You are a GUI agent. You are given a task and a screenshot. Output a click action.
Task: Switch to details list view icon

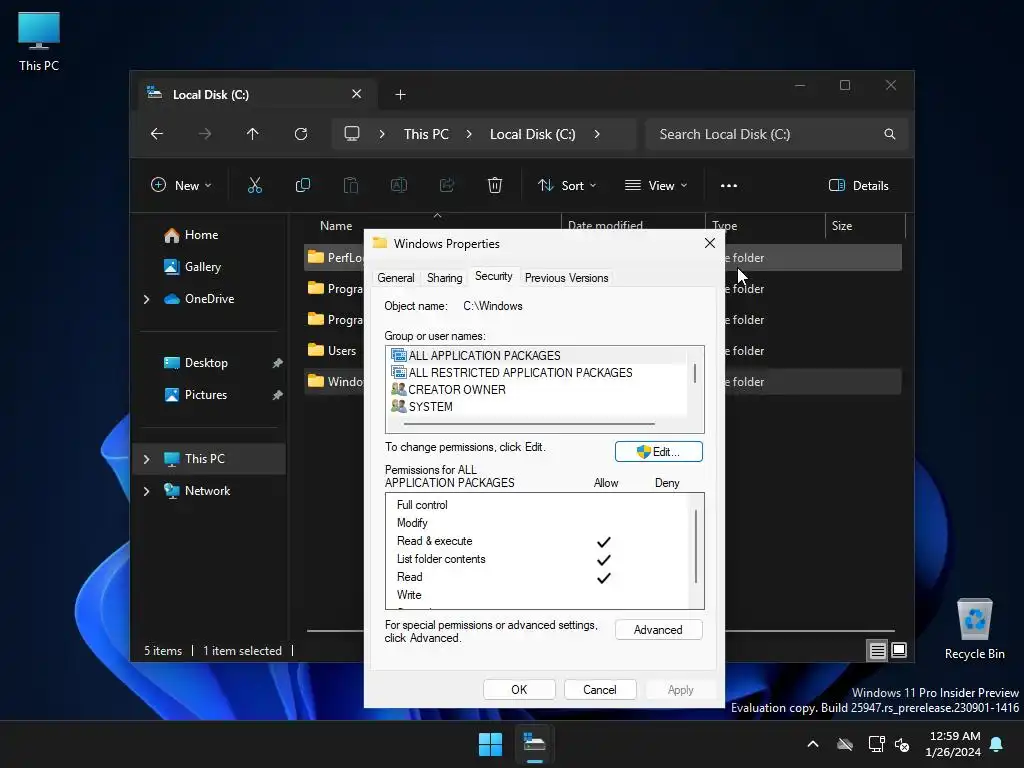878,650
